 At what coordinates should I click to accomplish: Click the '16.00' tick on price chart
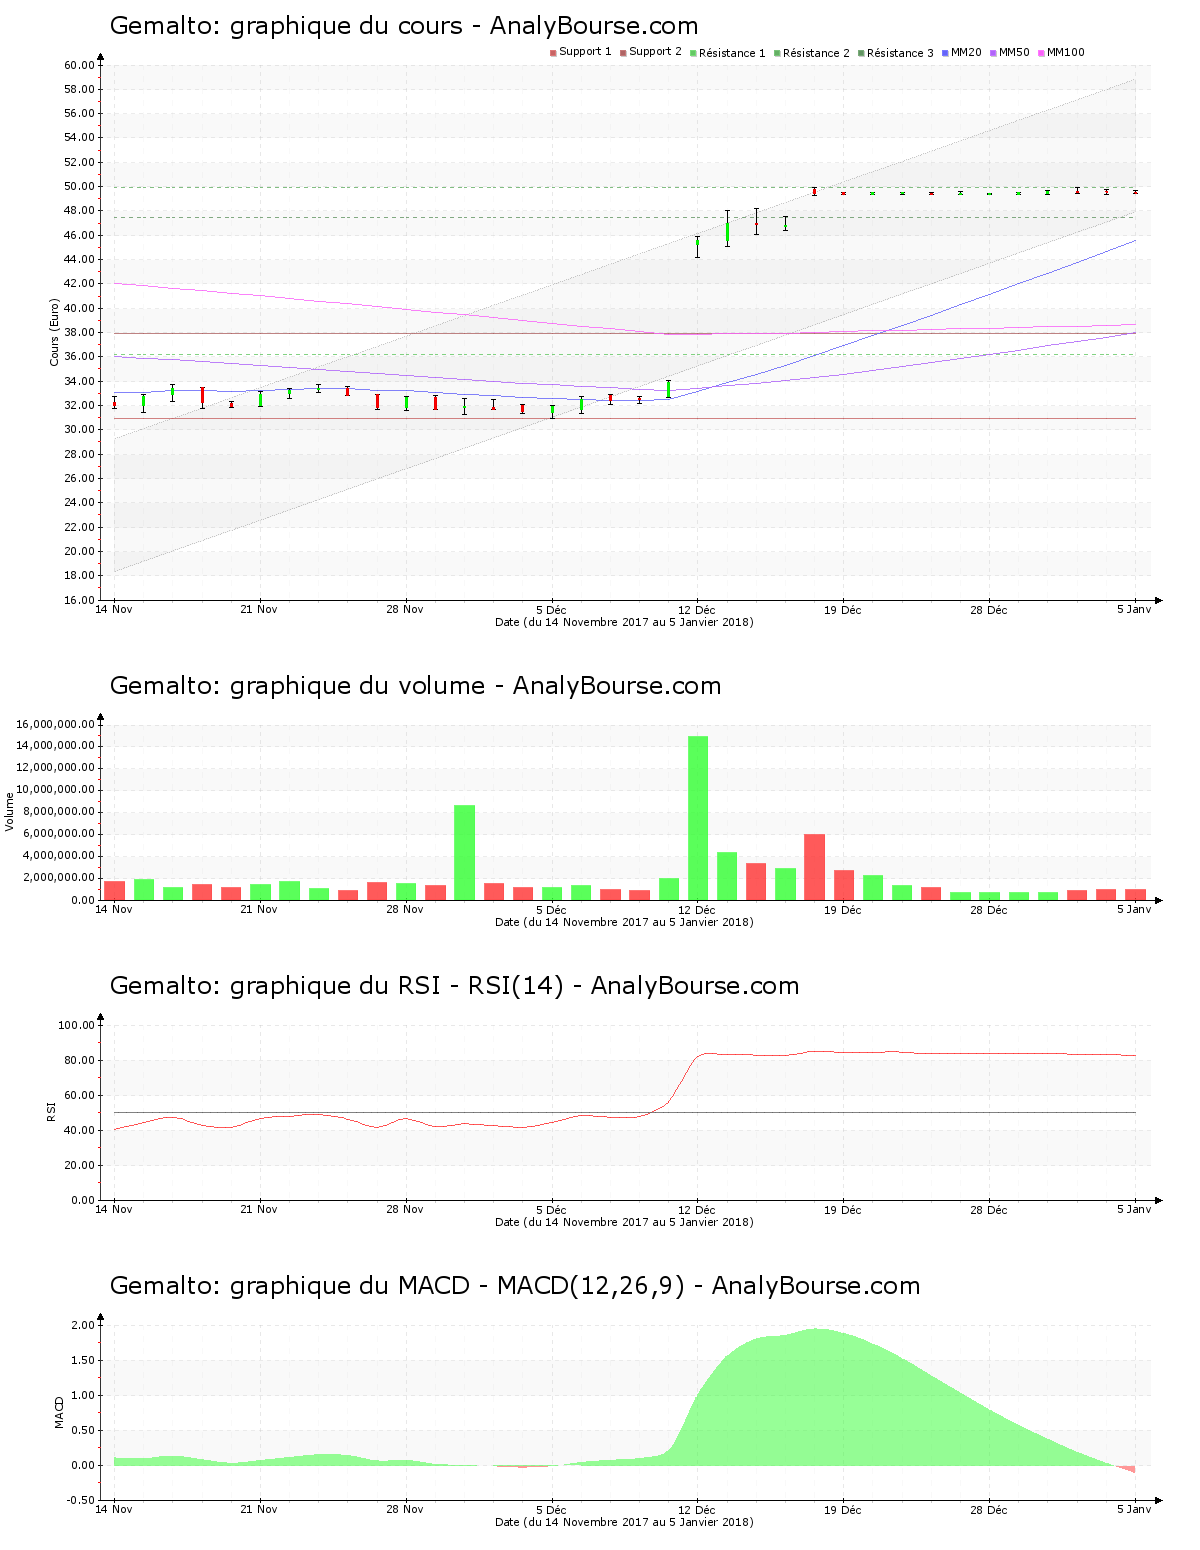point(80,600)
